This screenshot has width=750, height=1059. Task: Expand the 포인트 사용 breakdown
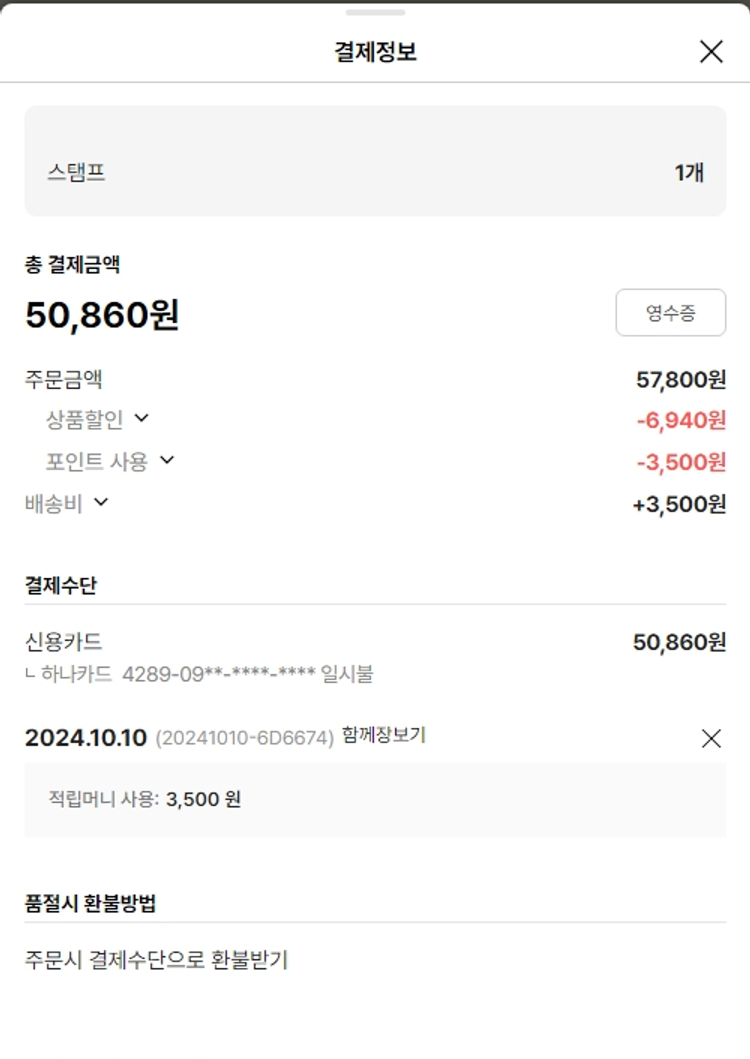click(167, 460)
